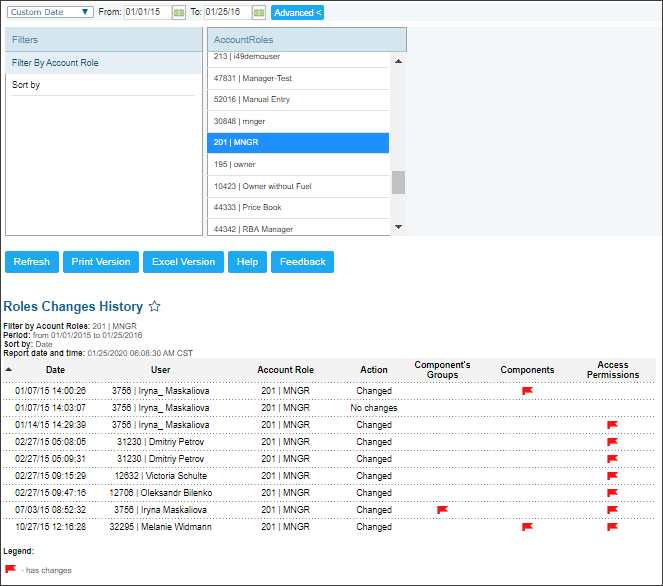Click the Print Version button
Image resolution: width=663 pixels, height=586 pixels.
coord(101,262)
